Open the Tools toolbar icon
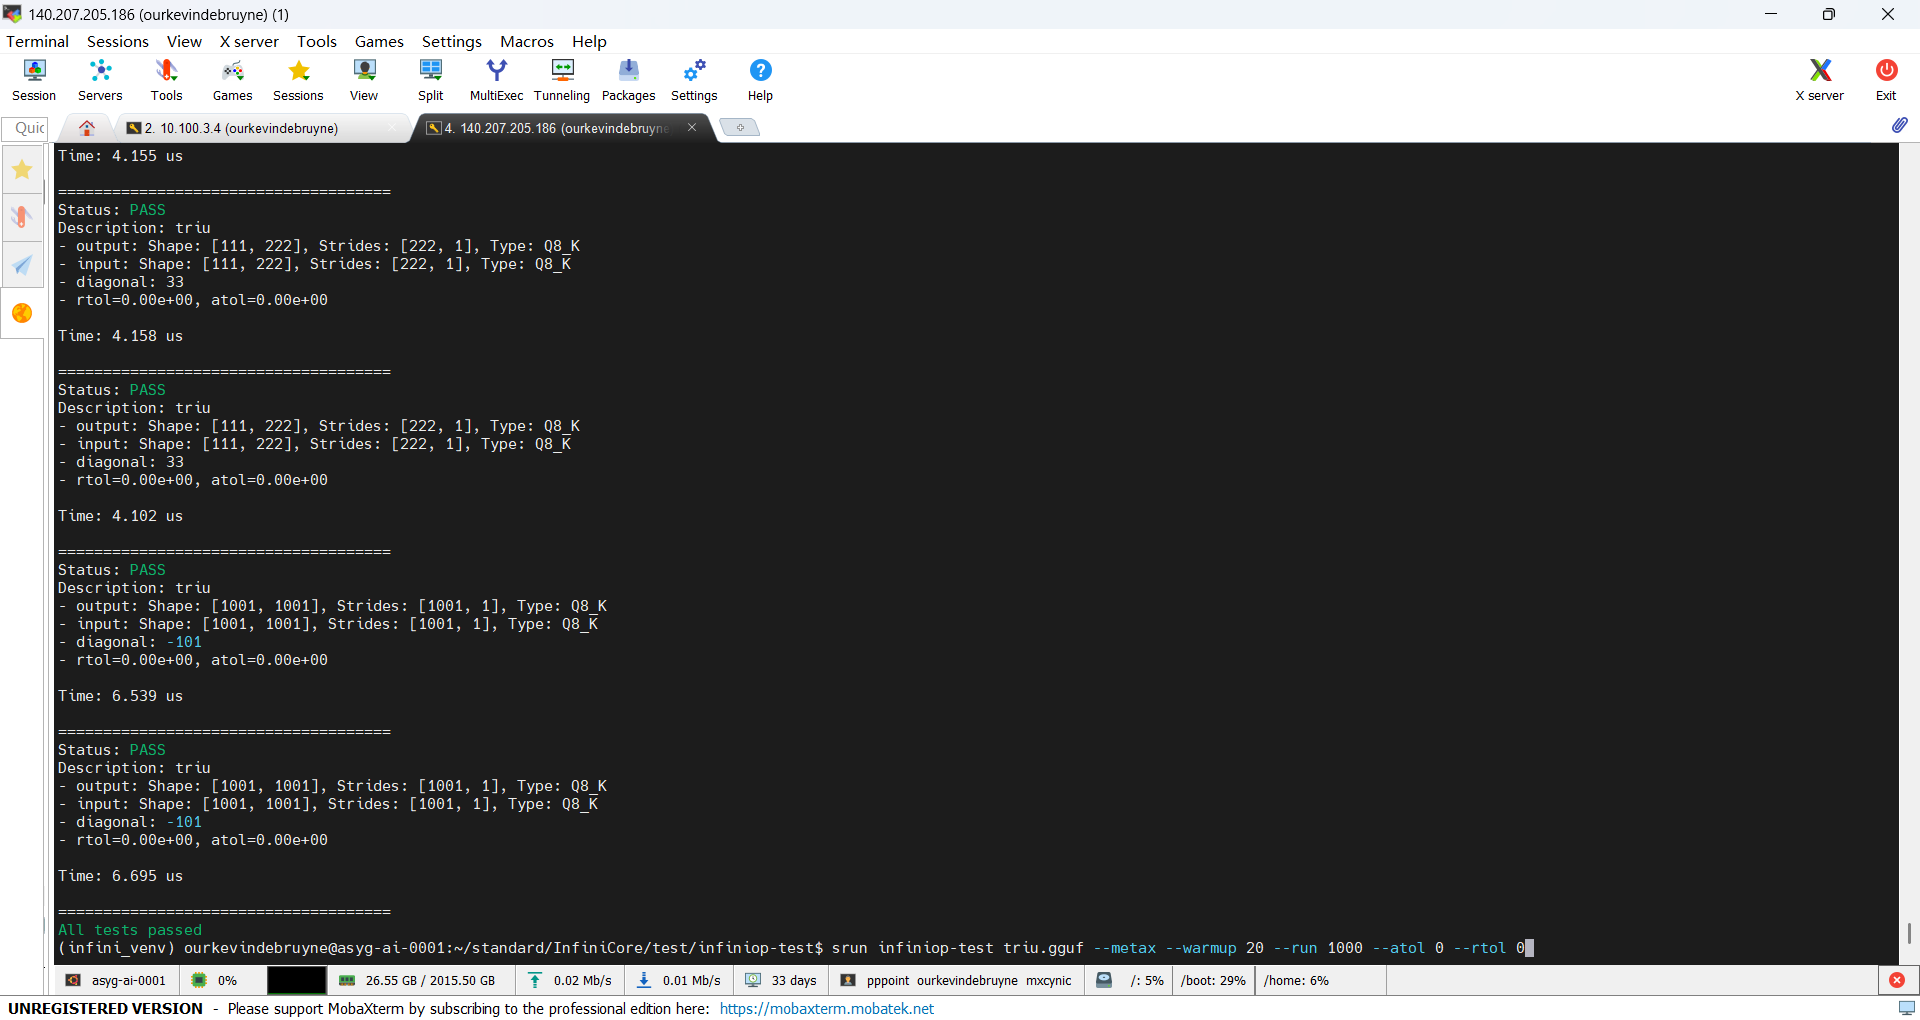The width and height of the screenshot is (1920, 1020). (x=166, y=80)
